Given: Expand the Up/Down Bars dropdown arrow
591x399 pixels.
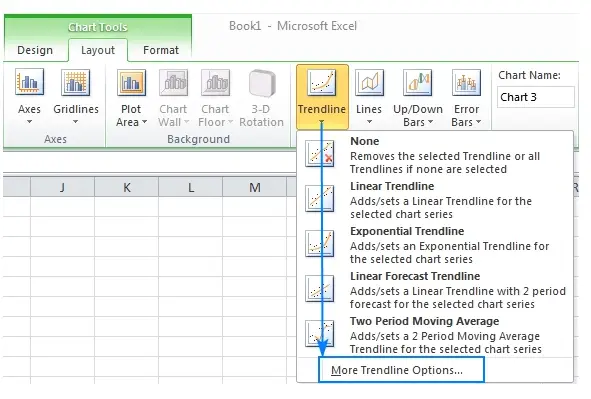Looking at the screenshot, I should pyautogui.click(x=430, y=122).
